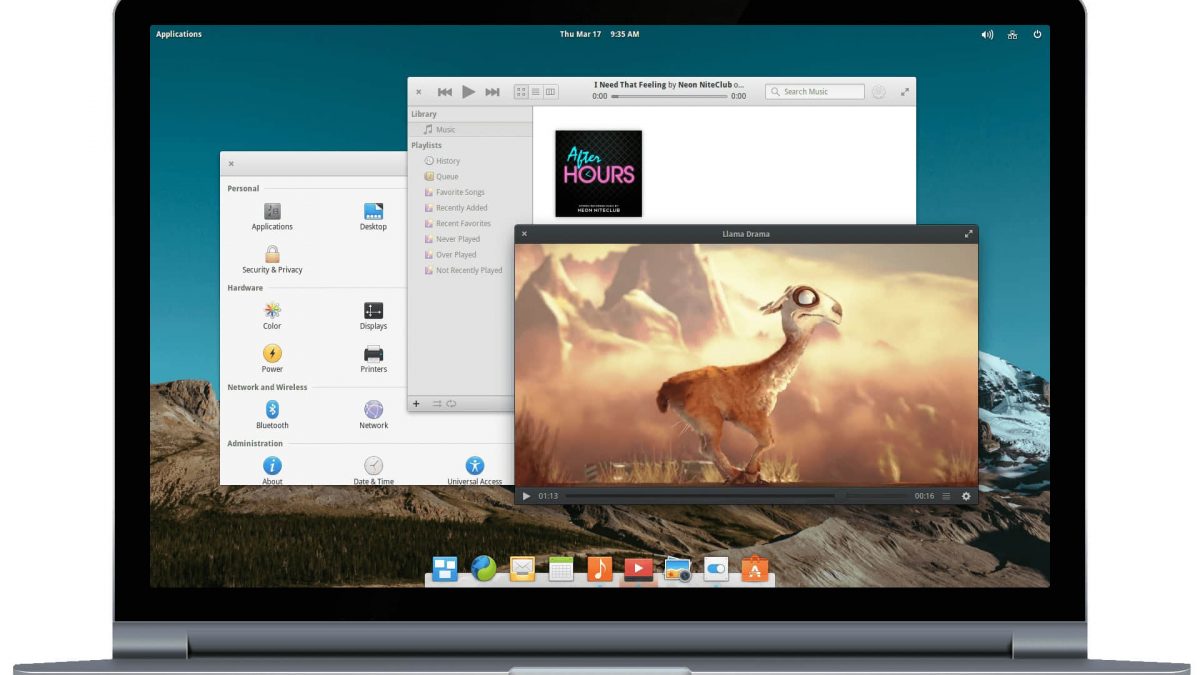Open Displays settings
1200x675 pixels.
coord(373,316)
